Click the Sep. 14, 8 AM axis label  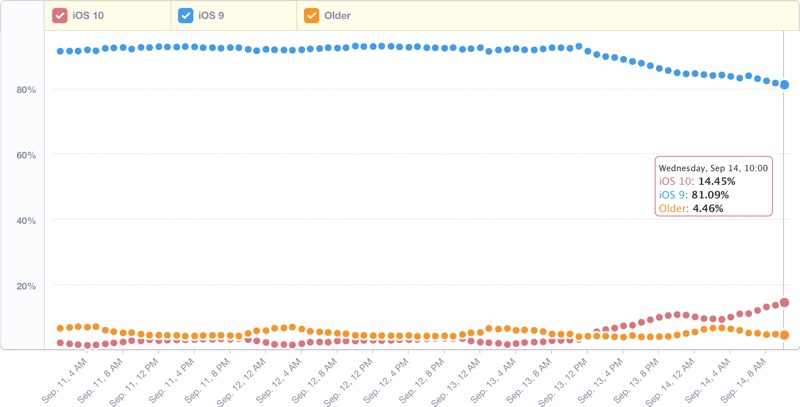[x=743, y=381]
